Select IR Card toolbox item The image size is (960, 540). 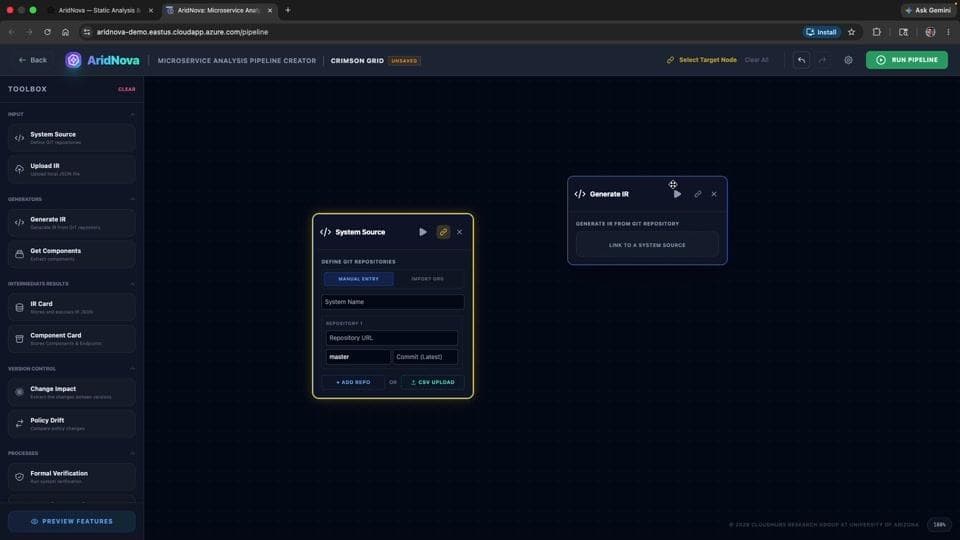(x=72, y=307)
